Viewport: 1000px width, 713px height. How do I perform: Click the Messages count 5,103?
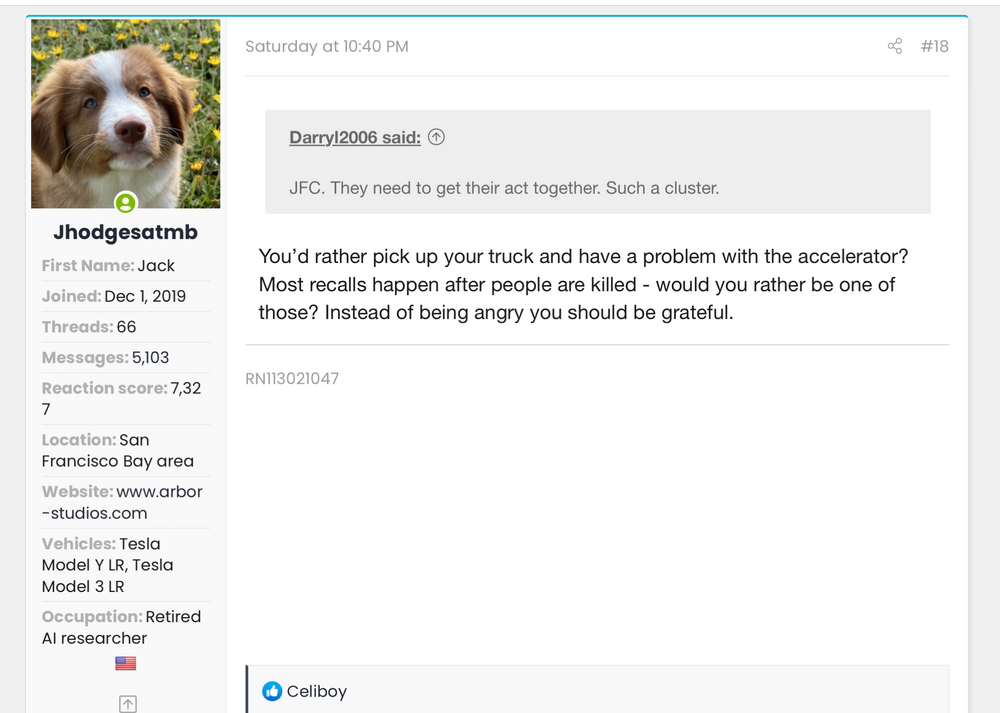coord(150,358)
